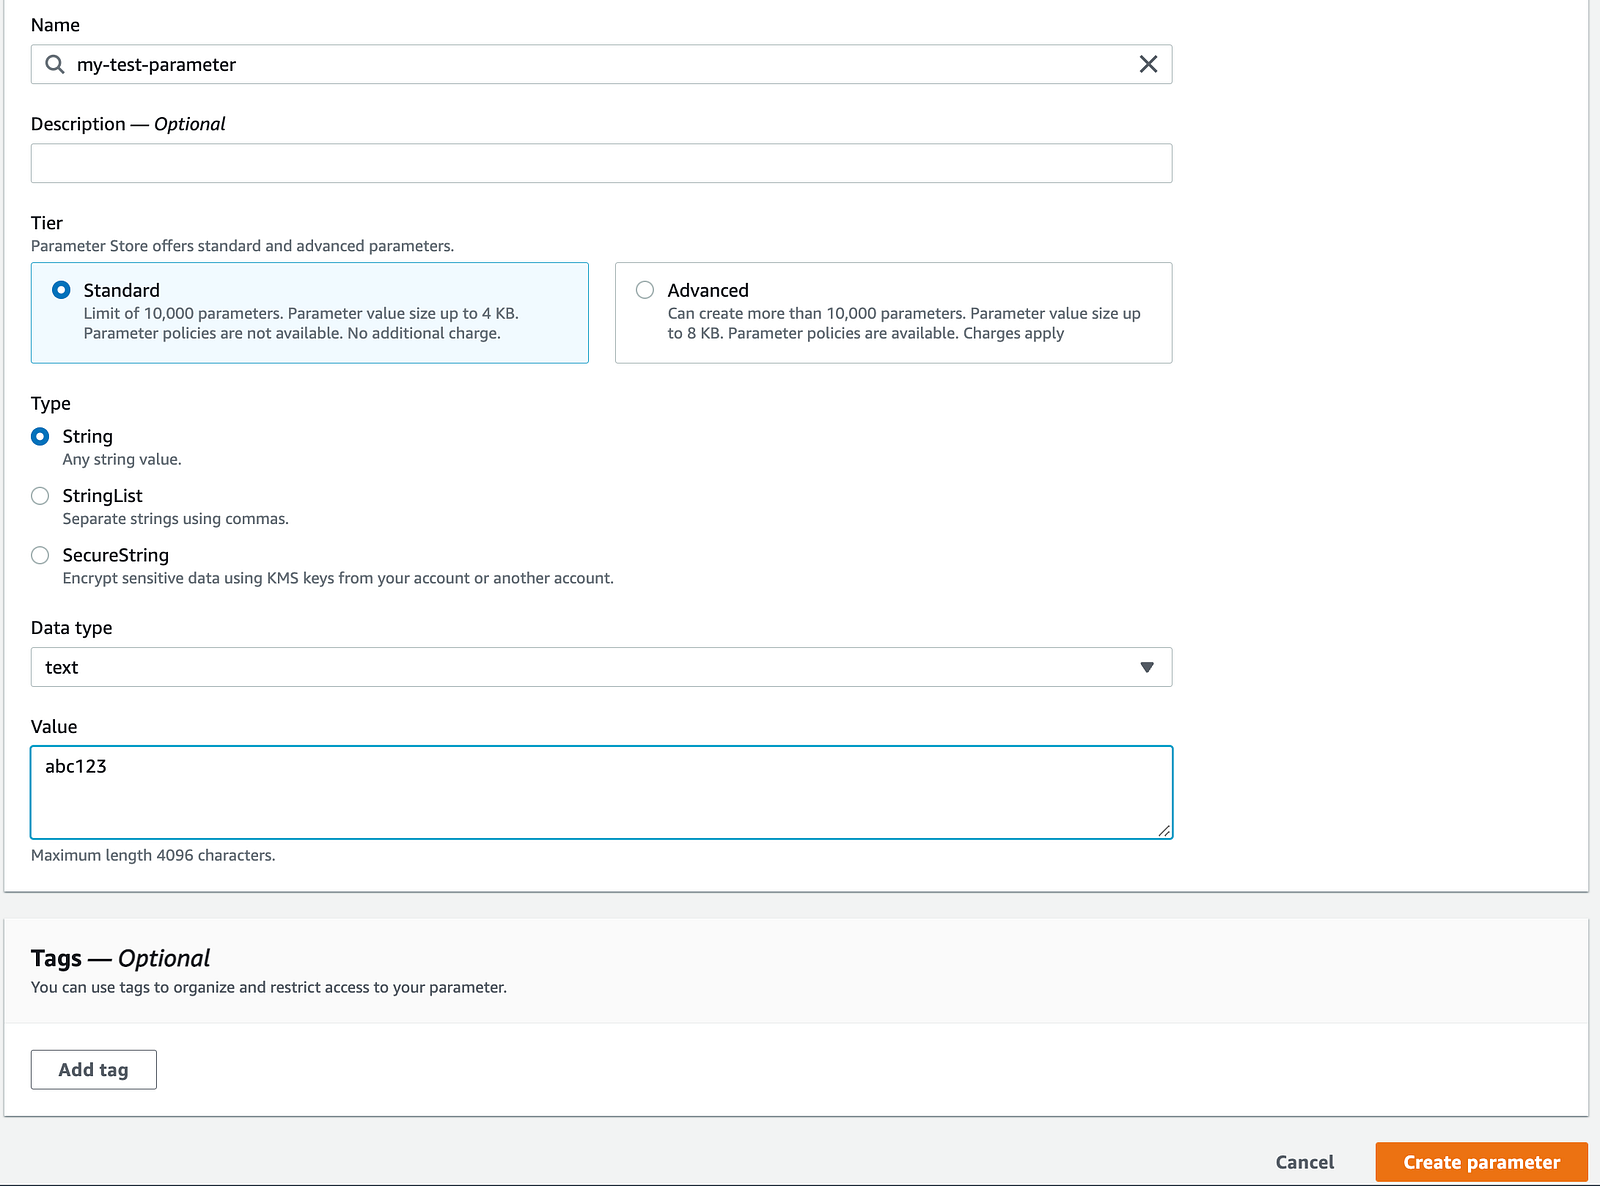
Task: Click the 'Tags — Optional' heading
Action: [x=121, y=958]
